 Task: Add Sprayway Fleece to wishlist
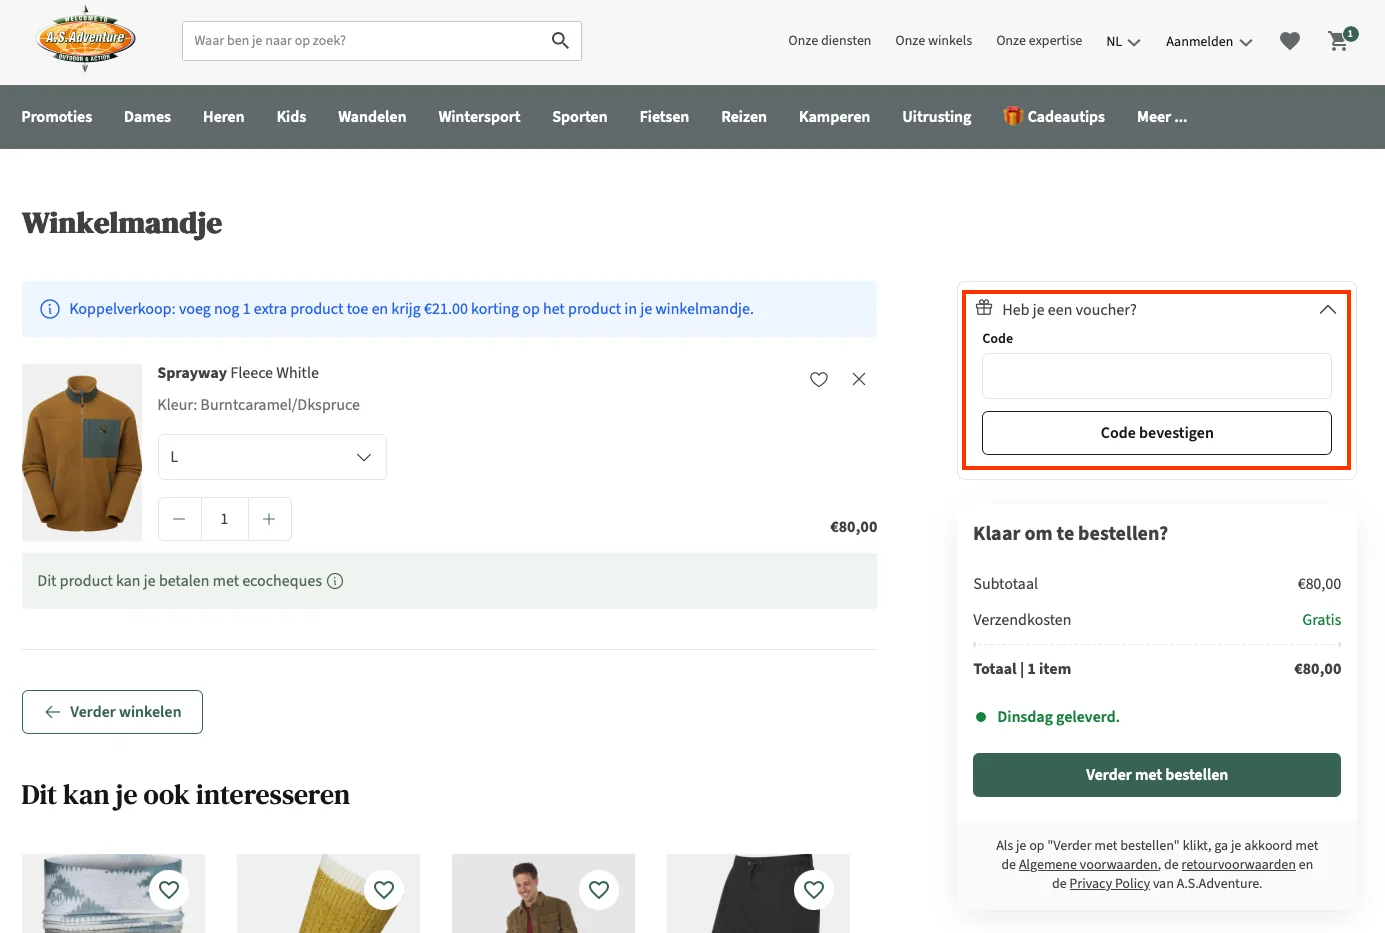coord(819,379)
